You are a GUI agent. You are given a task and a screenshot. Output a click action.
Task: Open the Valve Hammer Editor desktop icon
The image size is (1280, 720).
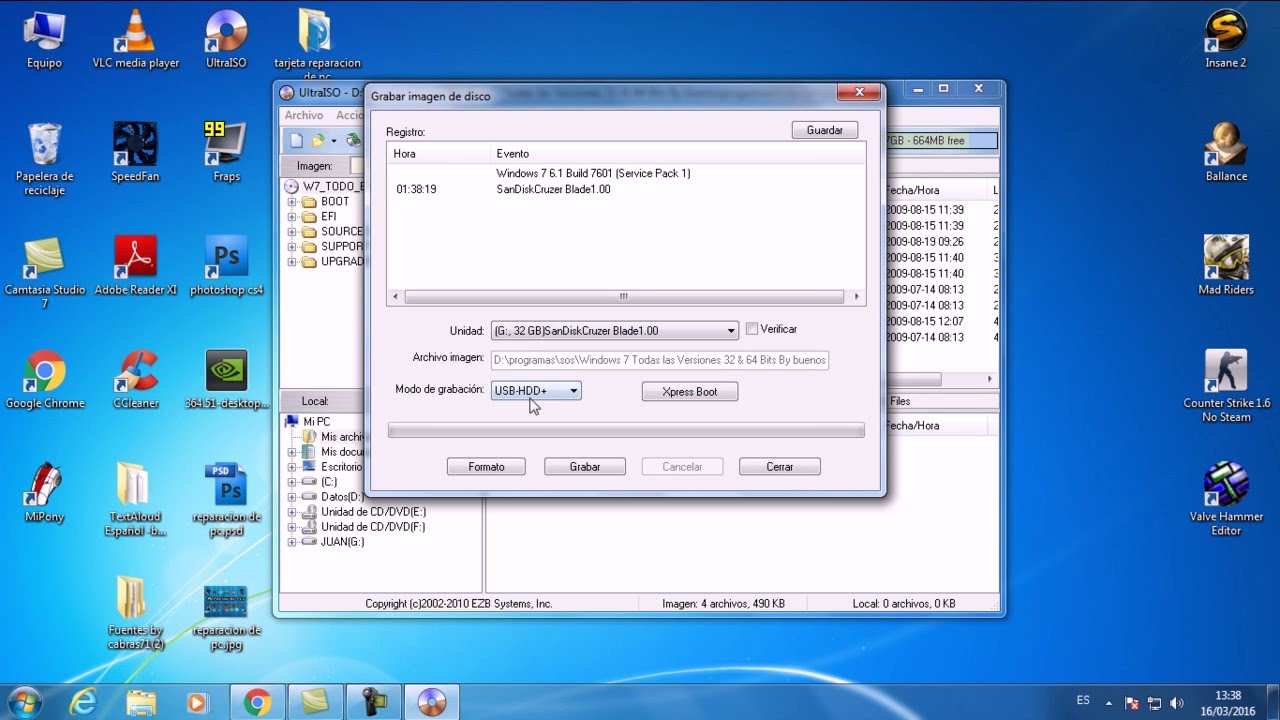point(1226,499)
